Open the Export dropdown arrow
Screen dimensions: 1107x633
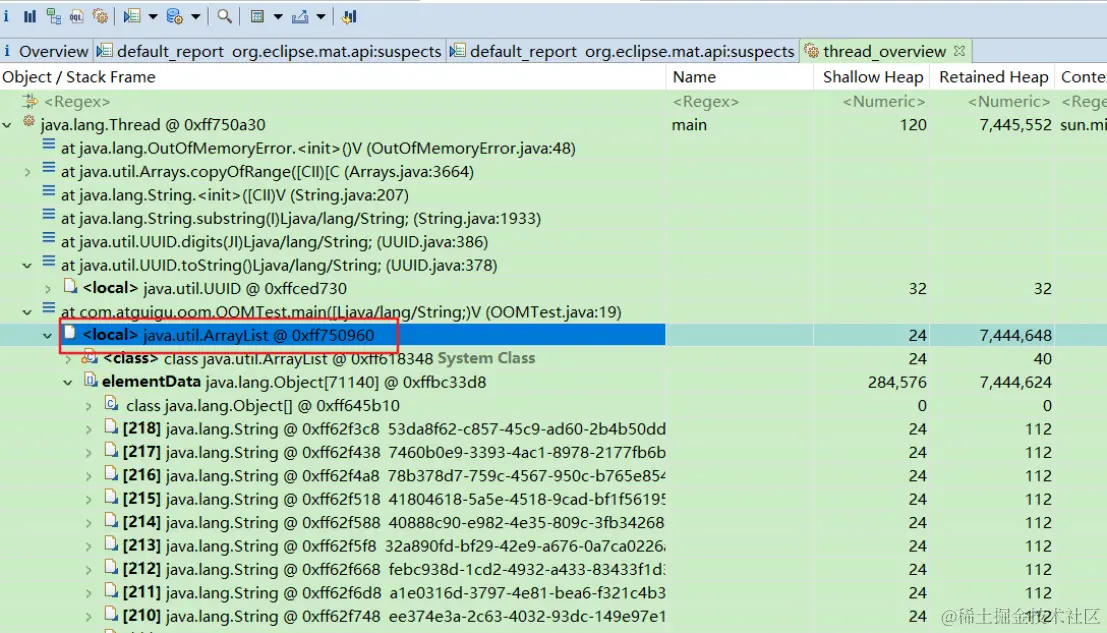pyautogui.click(x=321, y=17)
